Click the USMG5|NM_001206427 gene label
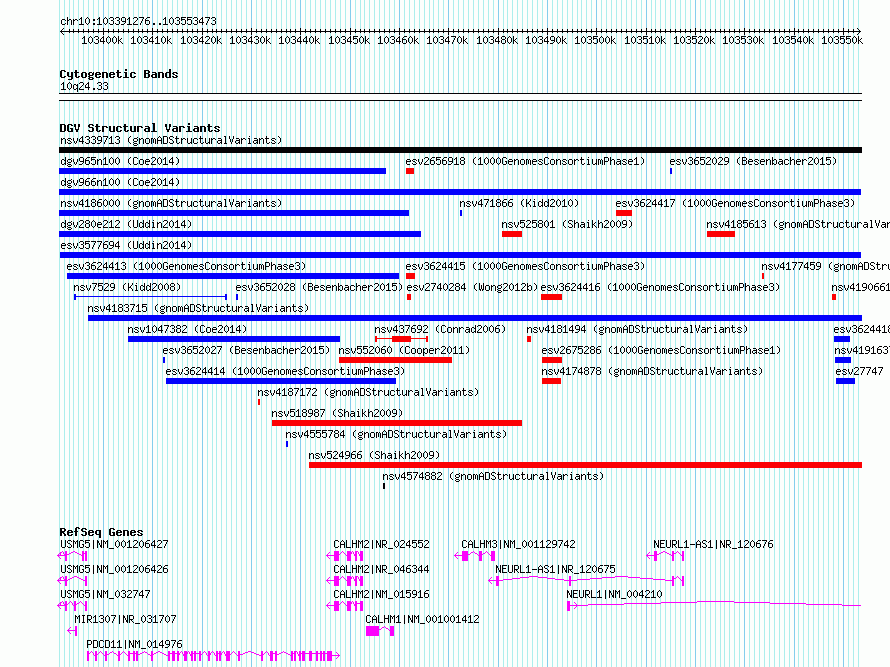The image size is (890, 667). (114, 544)
